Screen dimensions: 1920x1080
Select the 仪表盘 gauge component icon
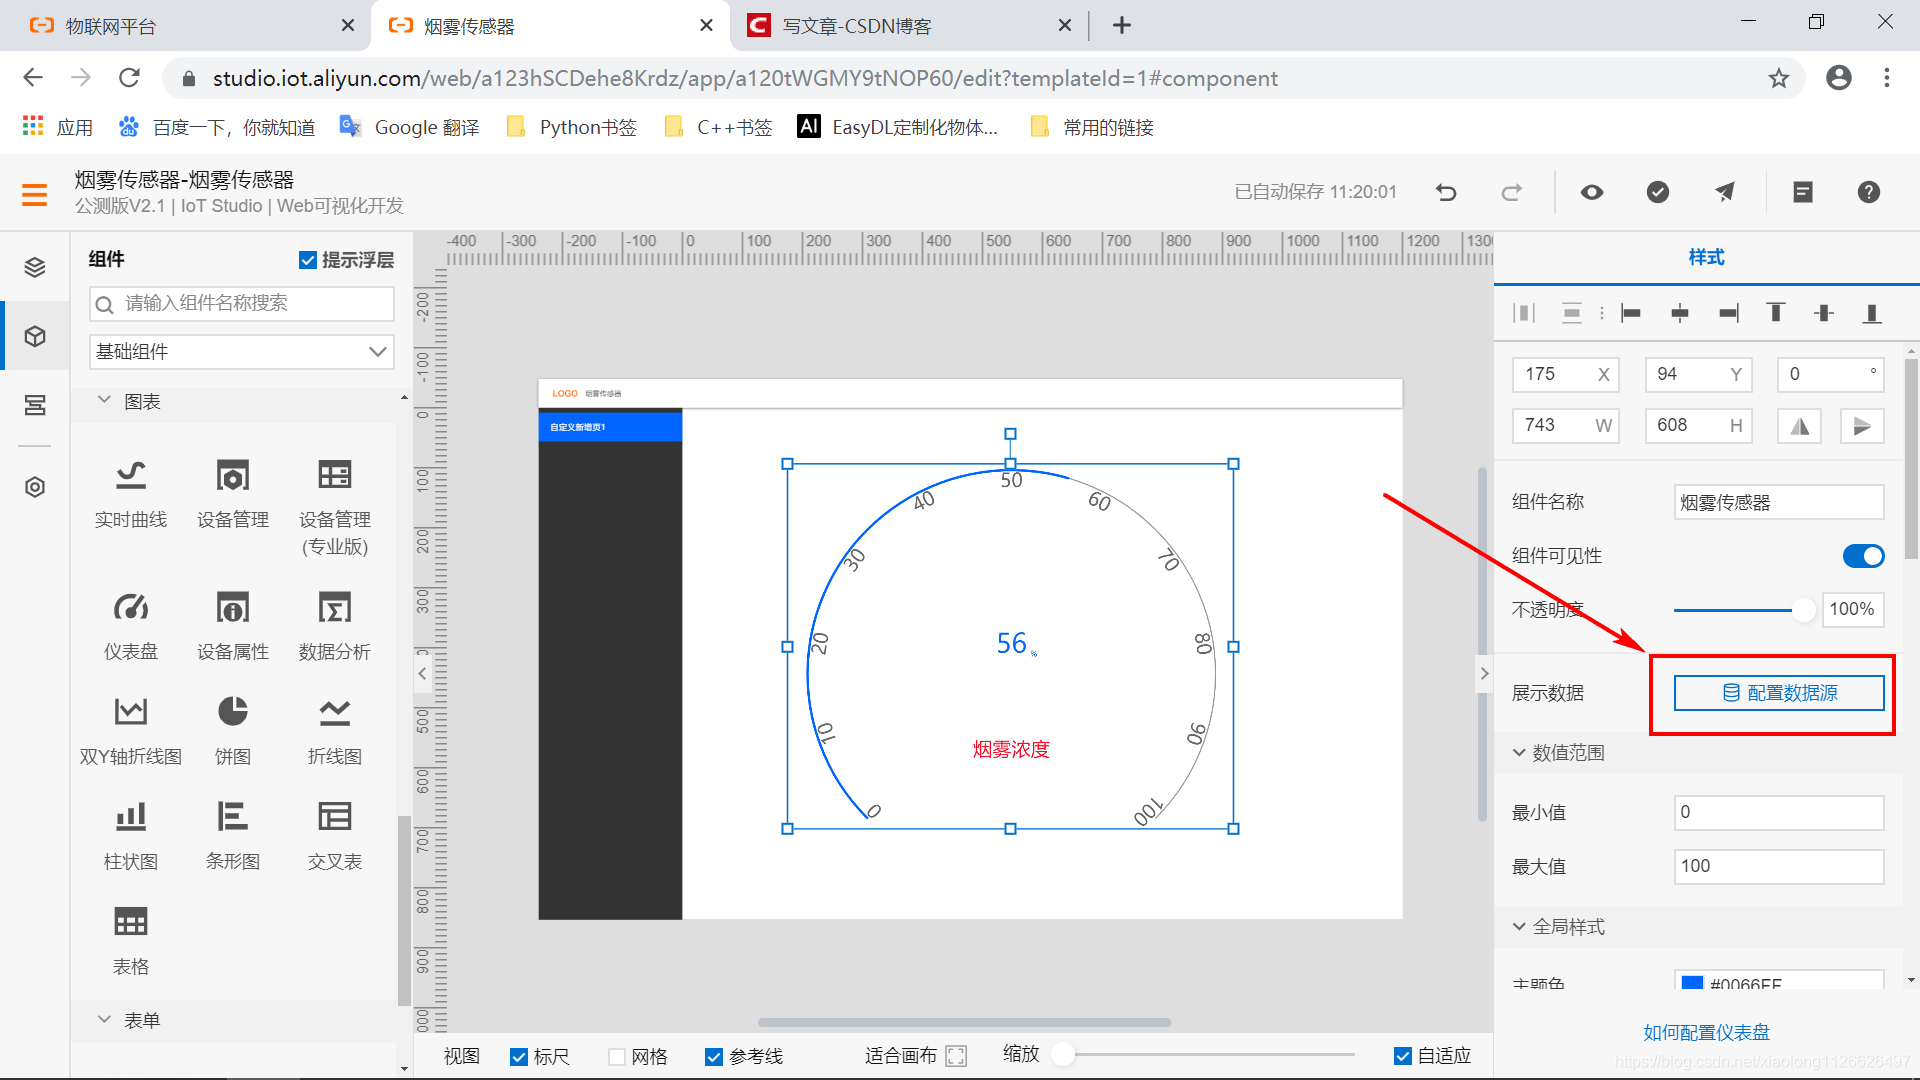(131, 608)
